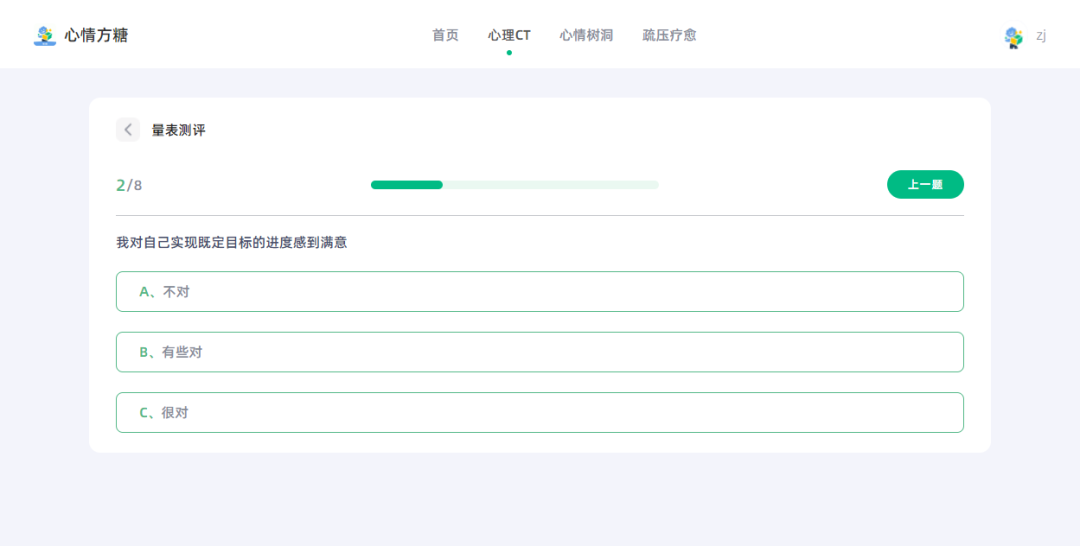Image resolution: width=1080 pixels, height=546 pixels.
Task: Open the 心理CT navigation tab
Action: (509, 35)
